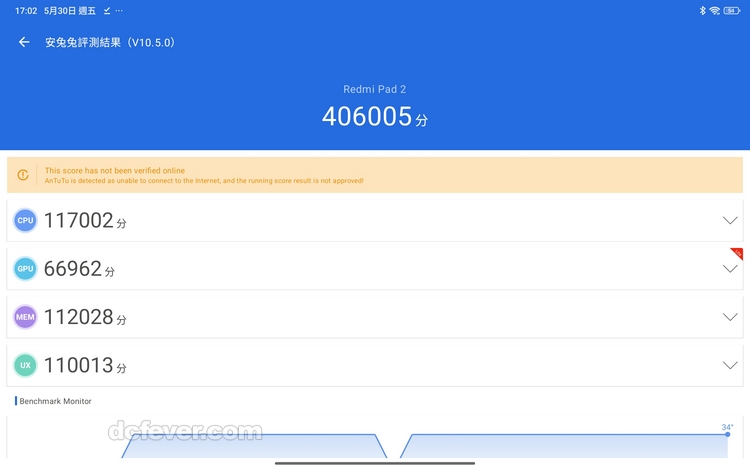The height and width of the screenshot is (469, 750).
Task: Tap the battery indicator in status bar
Action: pyautogui.click(x=732, y=11)
